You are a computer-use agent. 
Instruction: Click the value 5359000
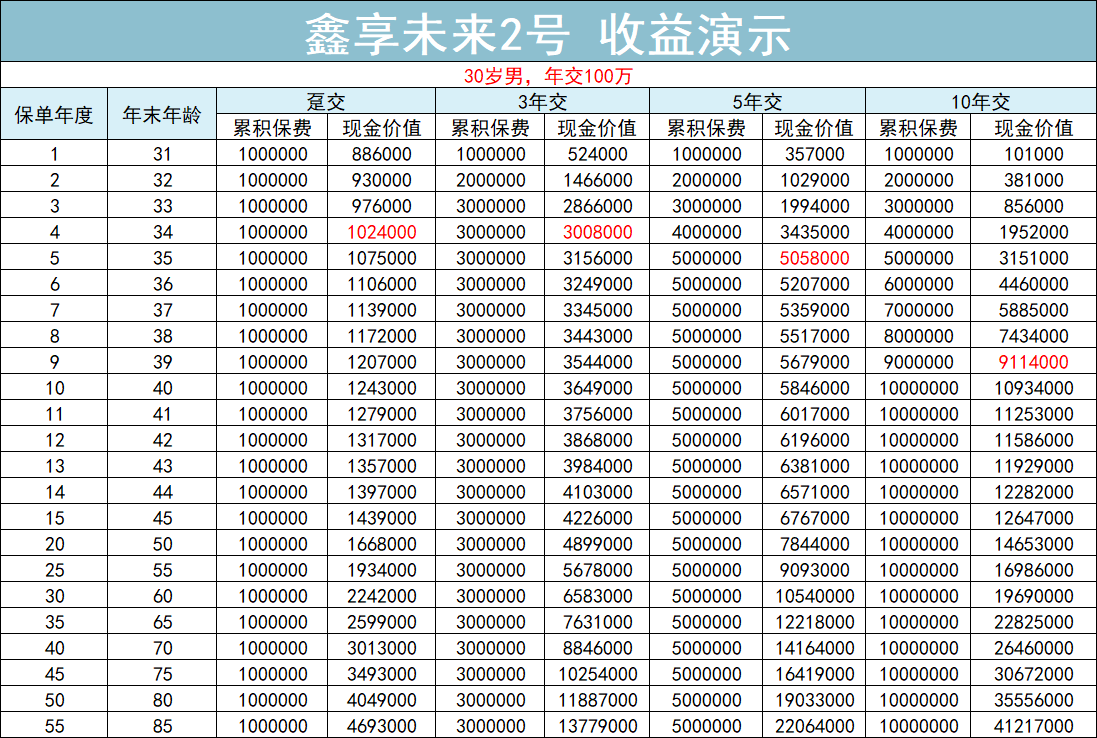[814, 310]
